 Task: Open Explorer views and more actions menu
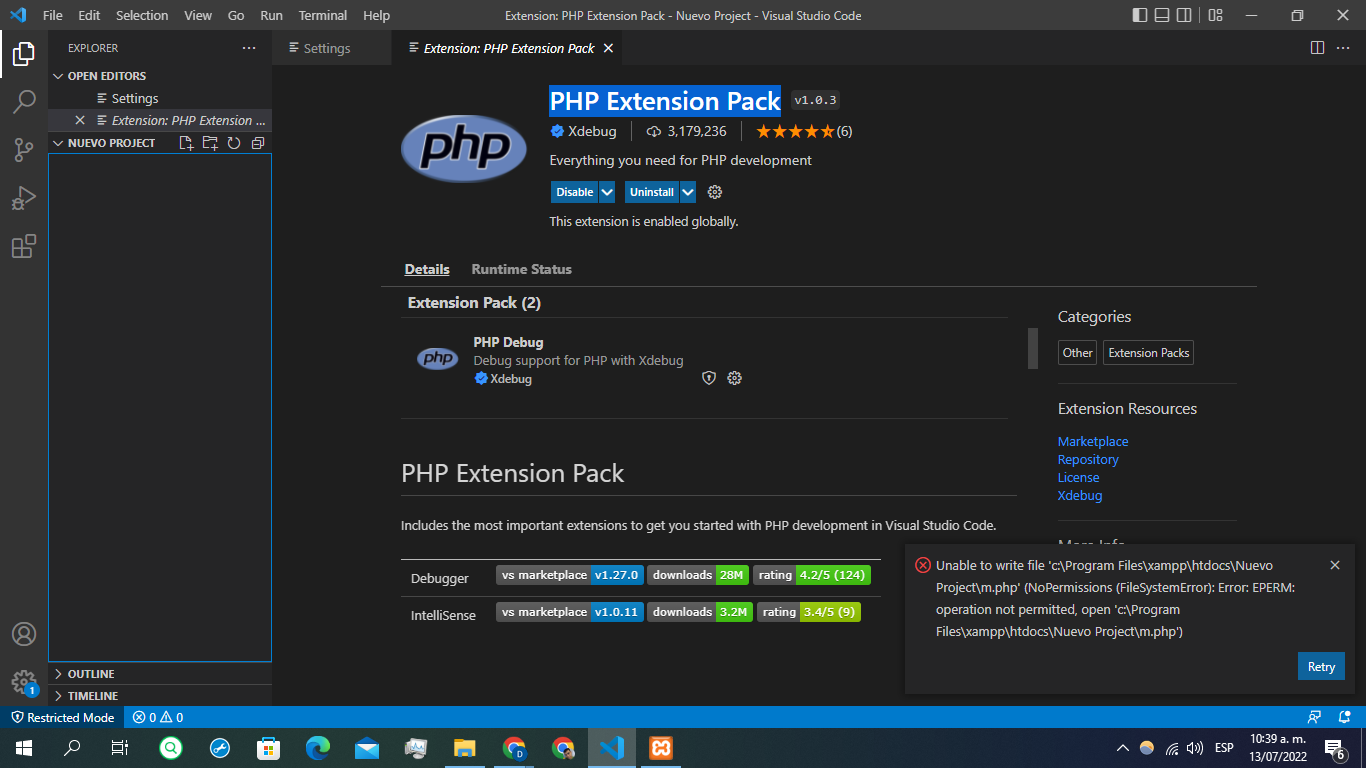click(x=249, y=48)
